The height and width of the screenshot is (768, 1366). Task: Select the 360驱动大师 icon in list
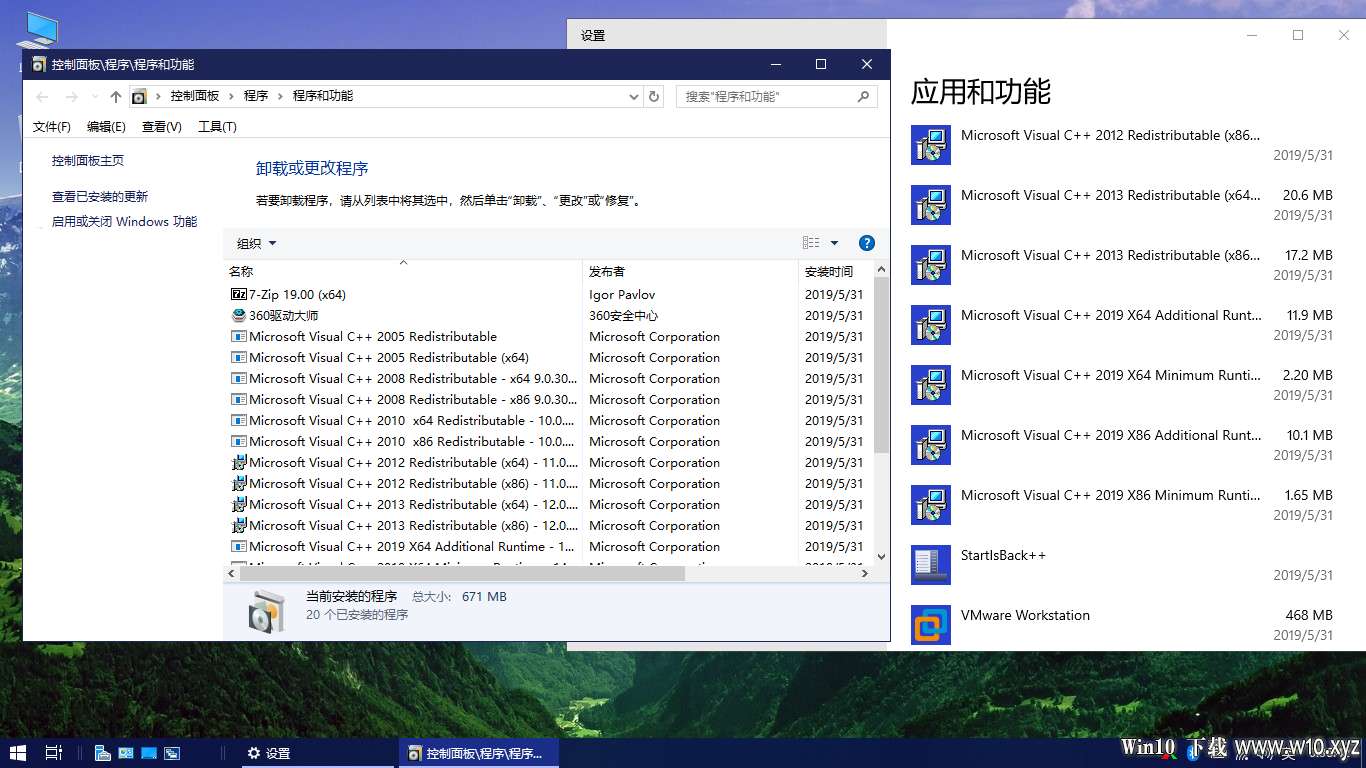[239, 315]
